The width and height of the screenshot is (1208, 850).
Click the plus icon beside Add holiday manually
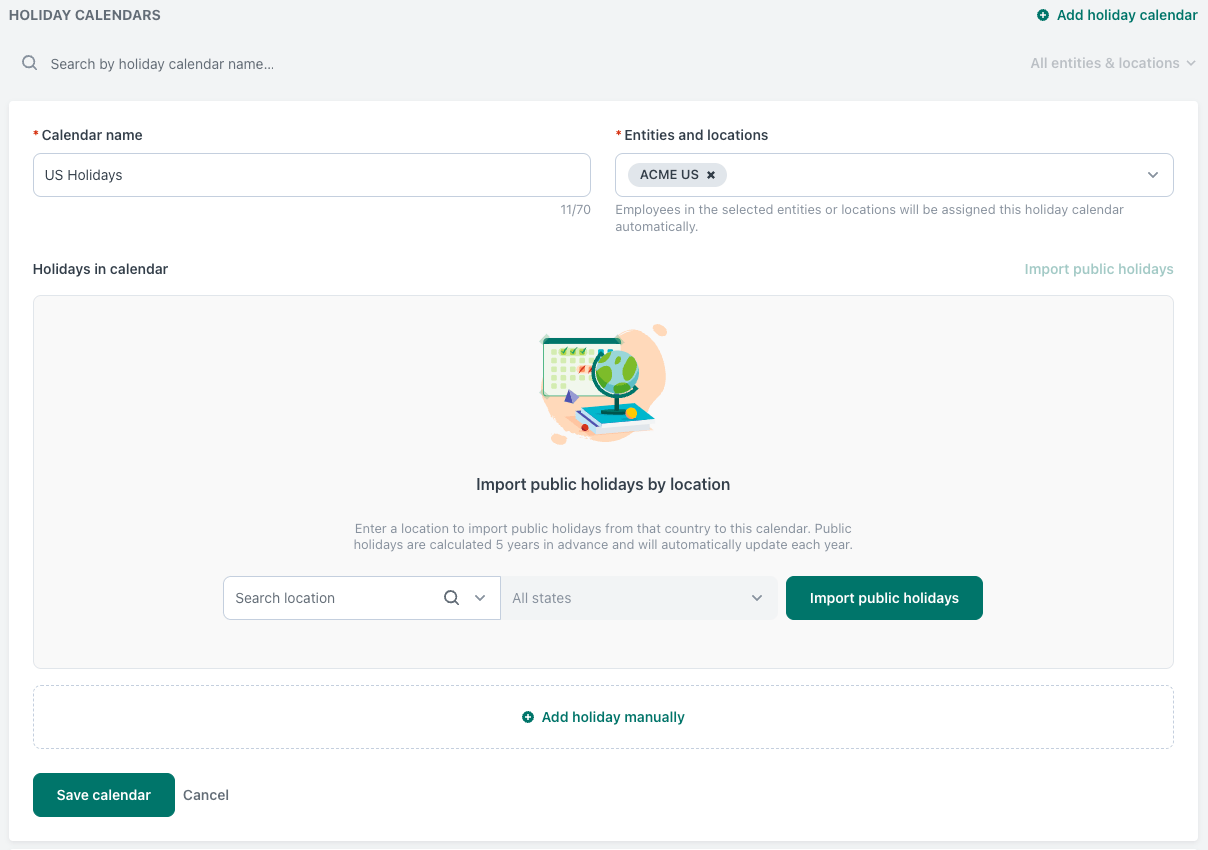(x=527, y=717)
